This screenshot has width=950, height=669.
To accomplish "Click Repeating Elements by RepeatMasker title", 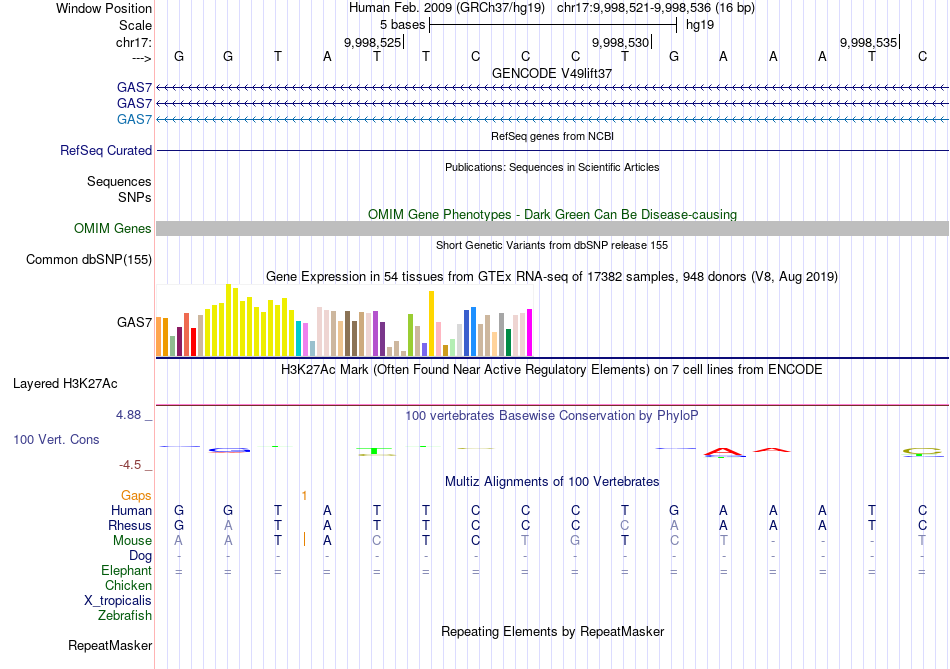I will tap(552, 631).
